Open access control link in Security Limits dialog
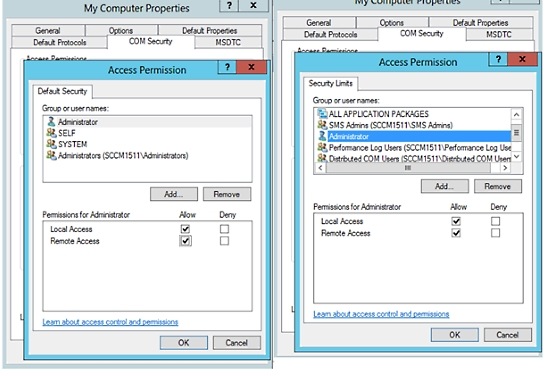This screenshot has width=557, height=376. (381, 314)
